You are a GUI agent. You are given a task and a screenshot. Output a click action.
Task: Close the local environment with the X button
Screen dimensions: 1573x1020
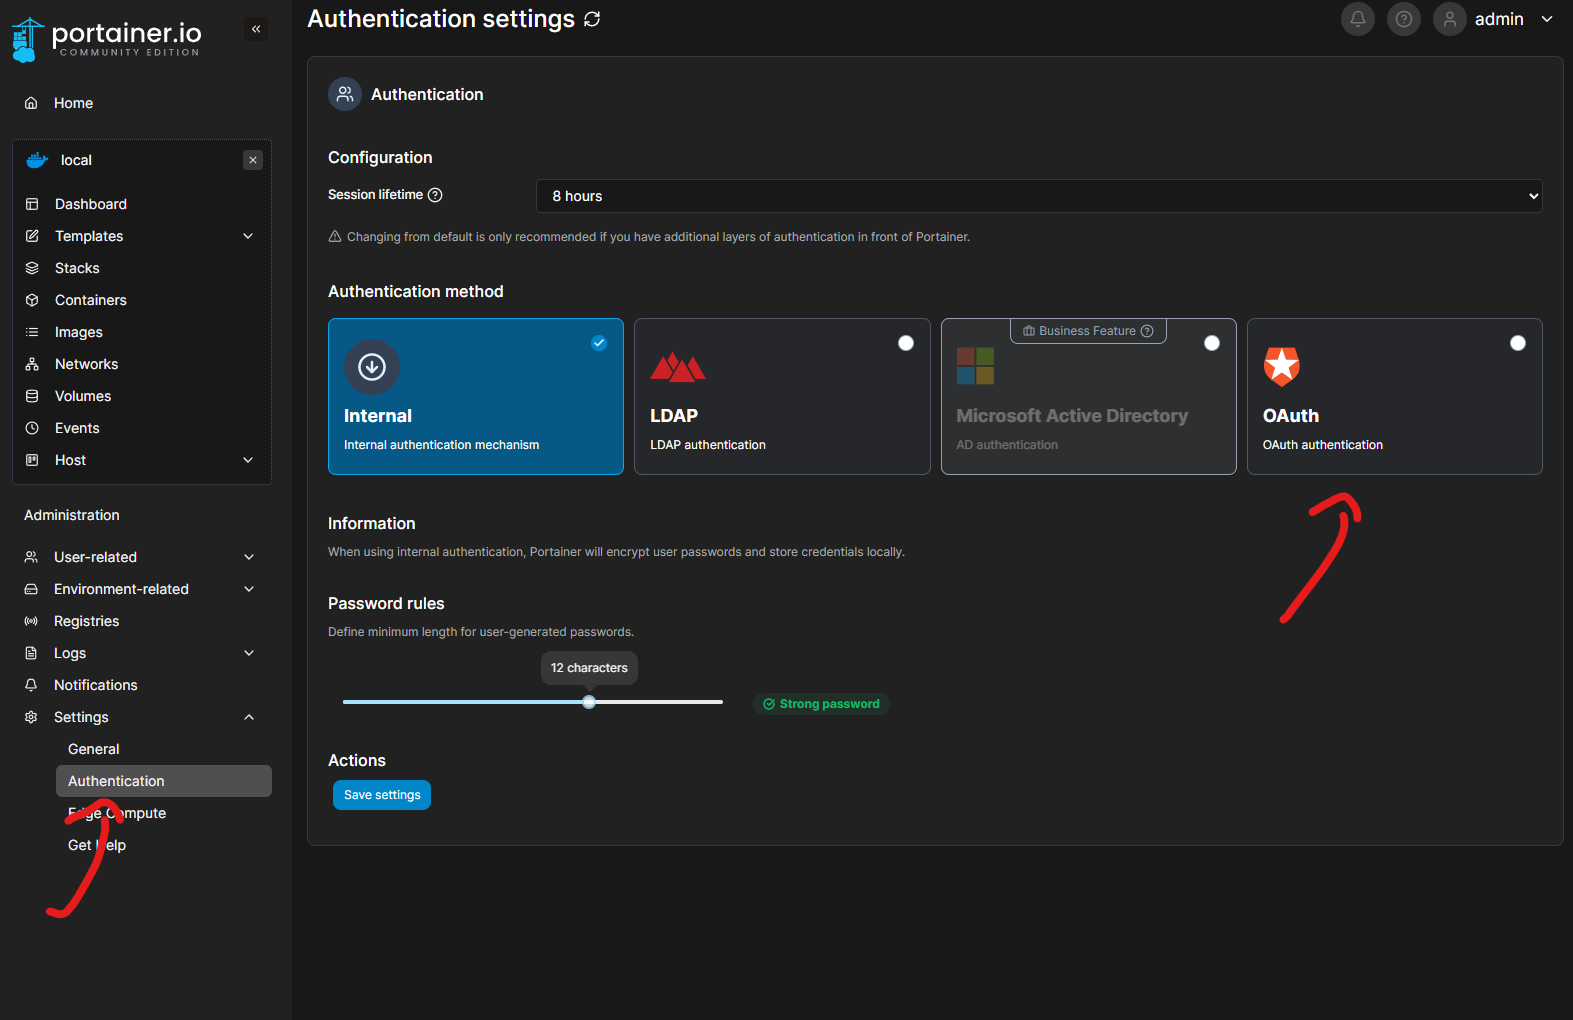(253, 160)
